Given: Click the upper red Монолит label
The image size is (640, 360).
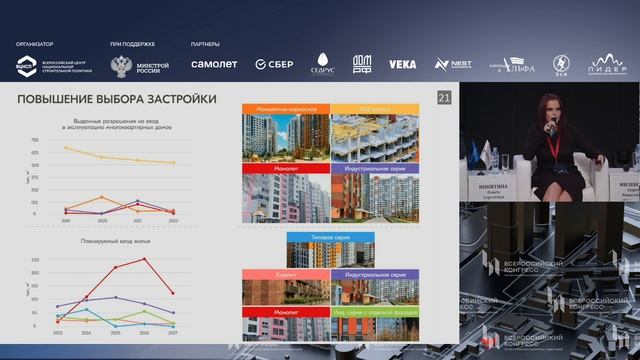Looking at the screenshot, I should (x=286, y=169).
